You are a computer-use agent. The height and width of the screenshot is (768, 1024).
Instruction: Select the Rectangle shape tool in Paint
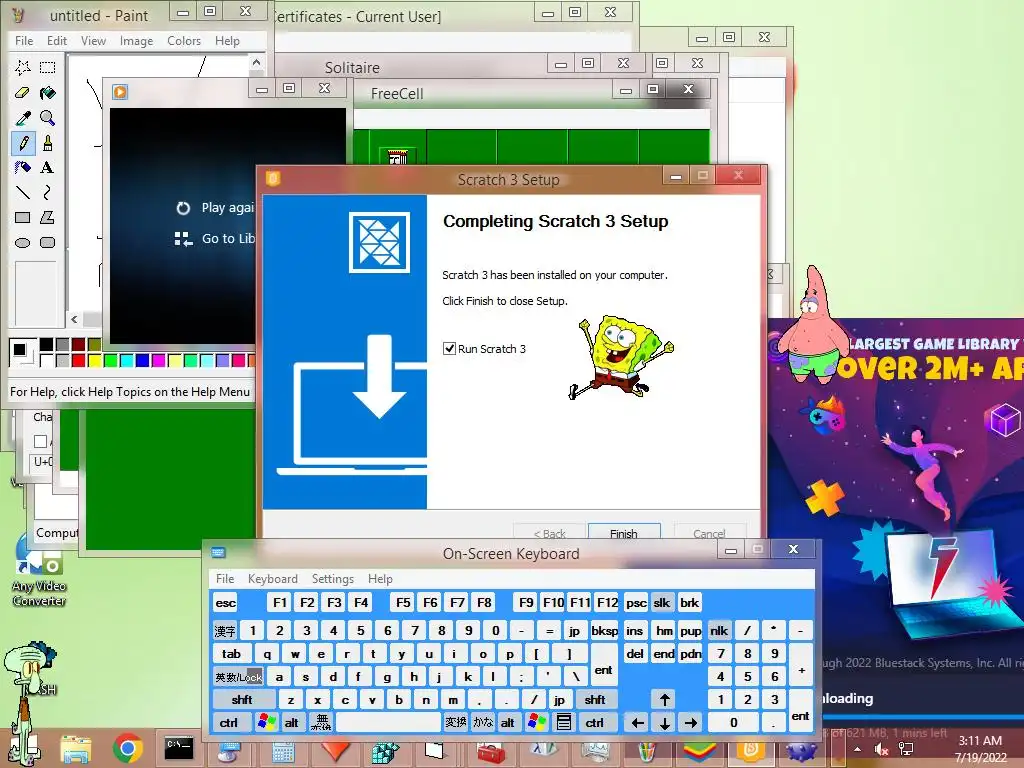pos(23,217)
